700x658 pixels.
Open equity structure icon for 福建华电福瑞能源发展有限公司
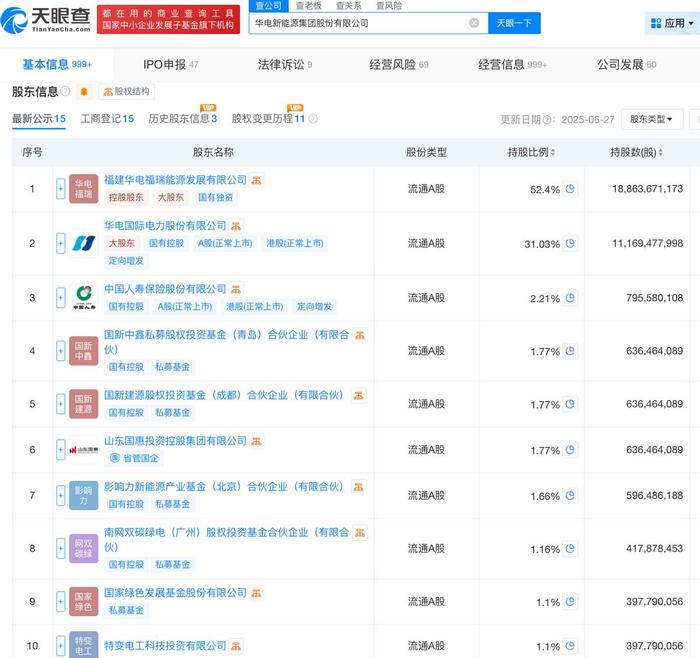tap(256, 180)
